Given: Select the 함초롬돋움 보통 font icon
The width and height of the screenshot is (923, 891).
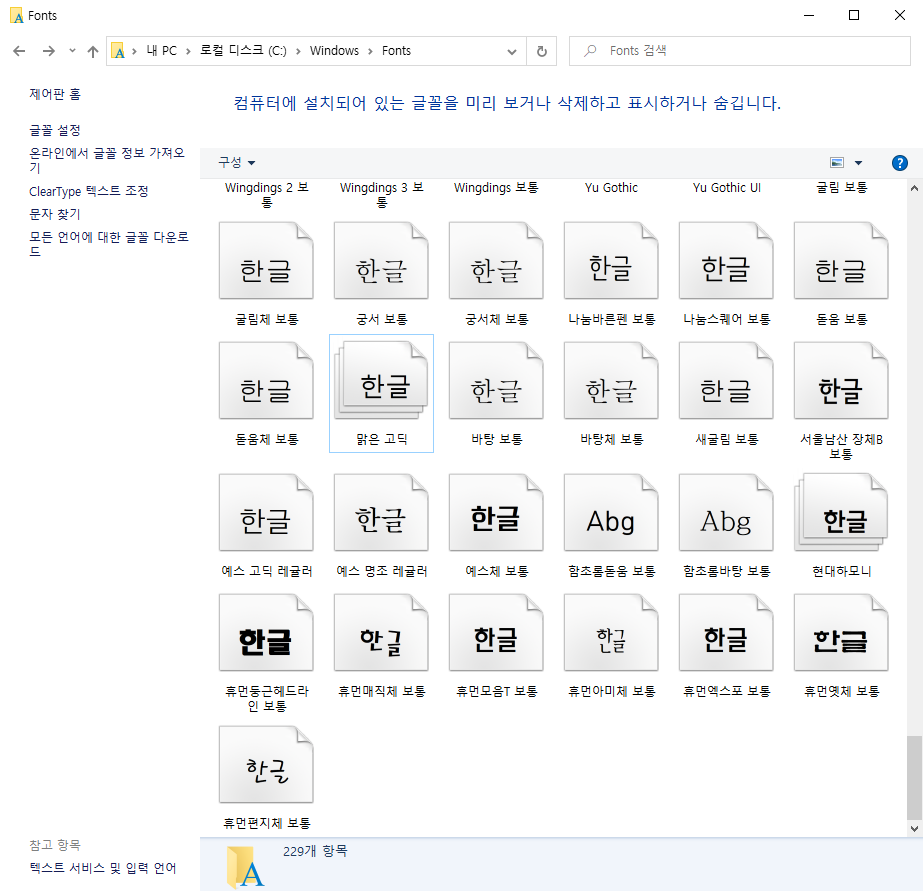Looking at the screenshot, I should tap(611, 513).
